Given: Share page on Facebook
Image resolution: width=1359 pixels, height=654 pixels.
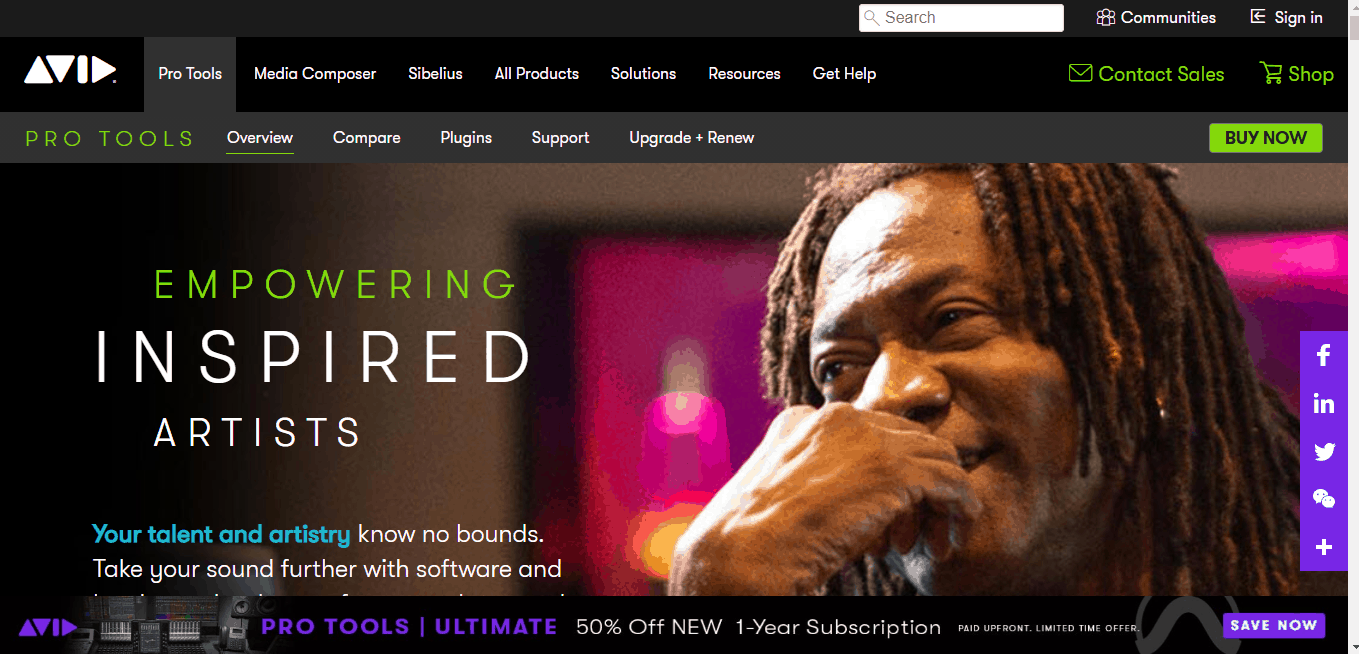Looking at the screenshot, I should 1324,355.
